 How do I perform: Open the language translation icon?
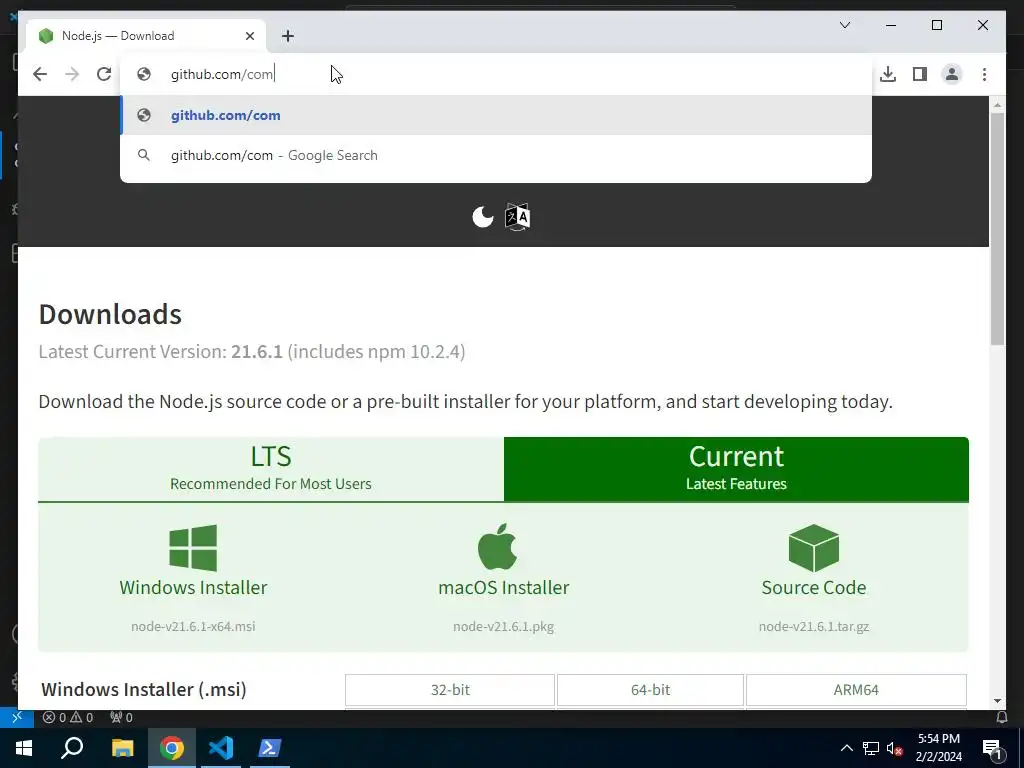(x=517, y=217)
